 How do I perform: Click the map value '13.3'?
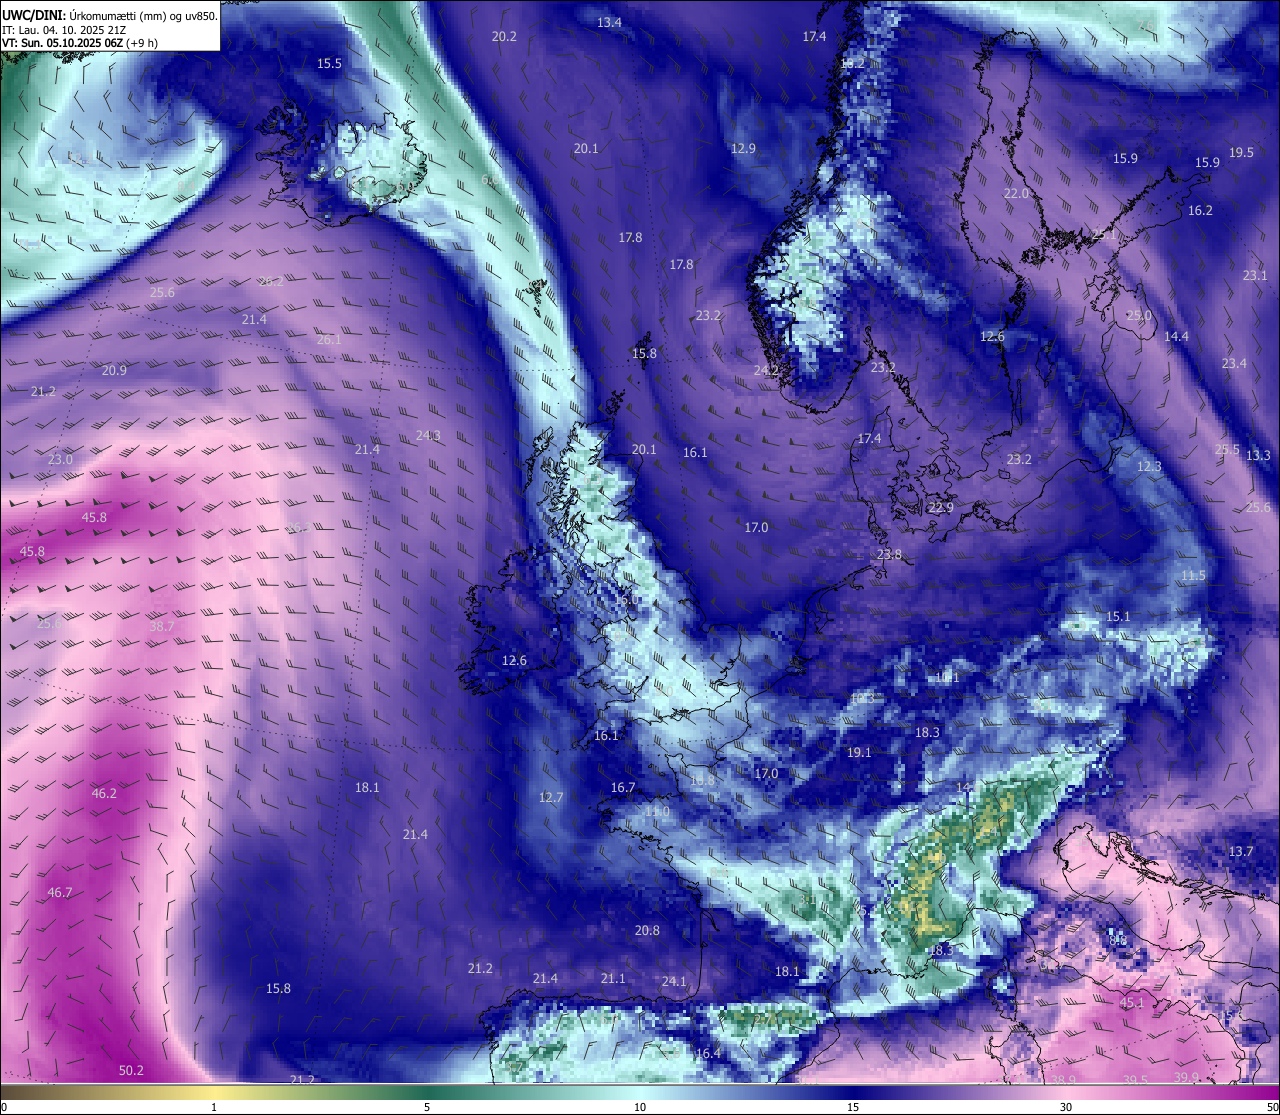pos(1258,455)
